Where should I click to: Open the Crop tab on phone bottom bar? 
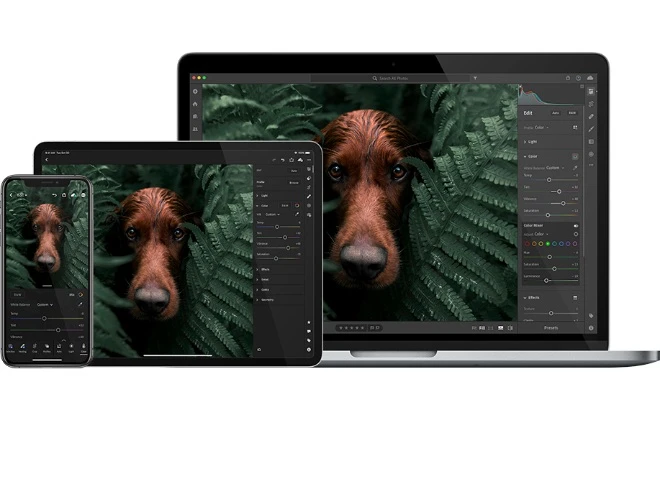coord(35,348)
